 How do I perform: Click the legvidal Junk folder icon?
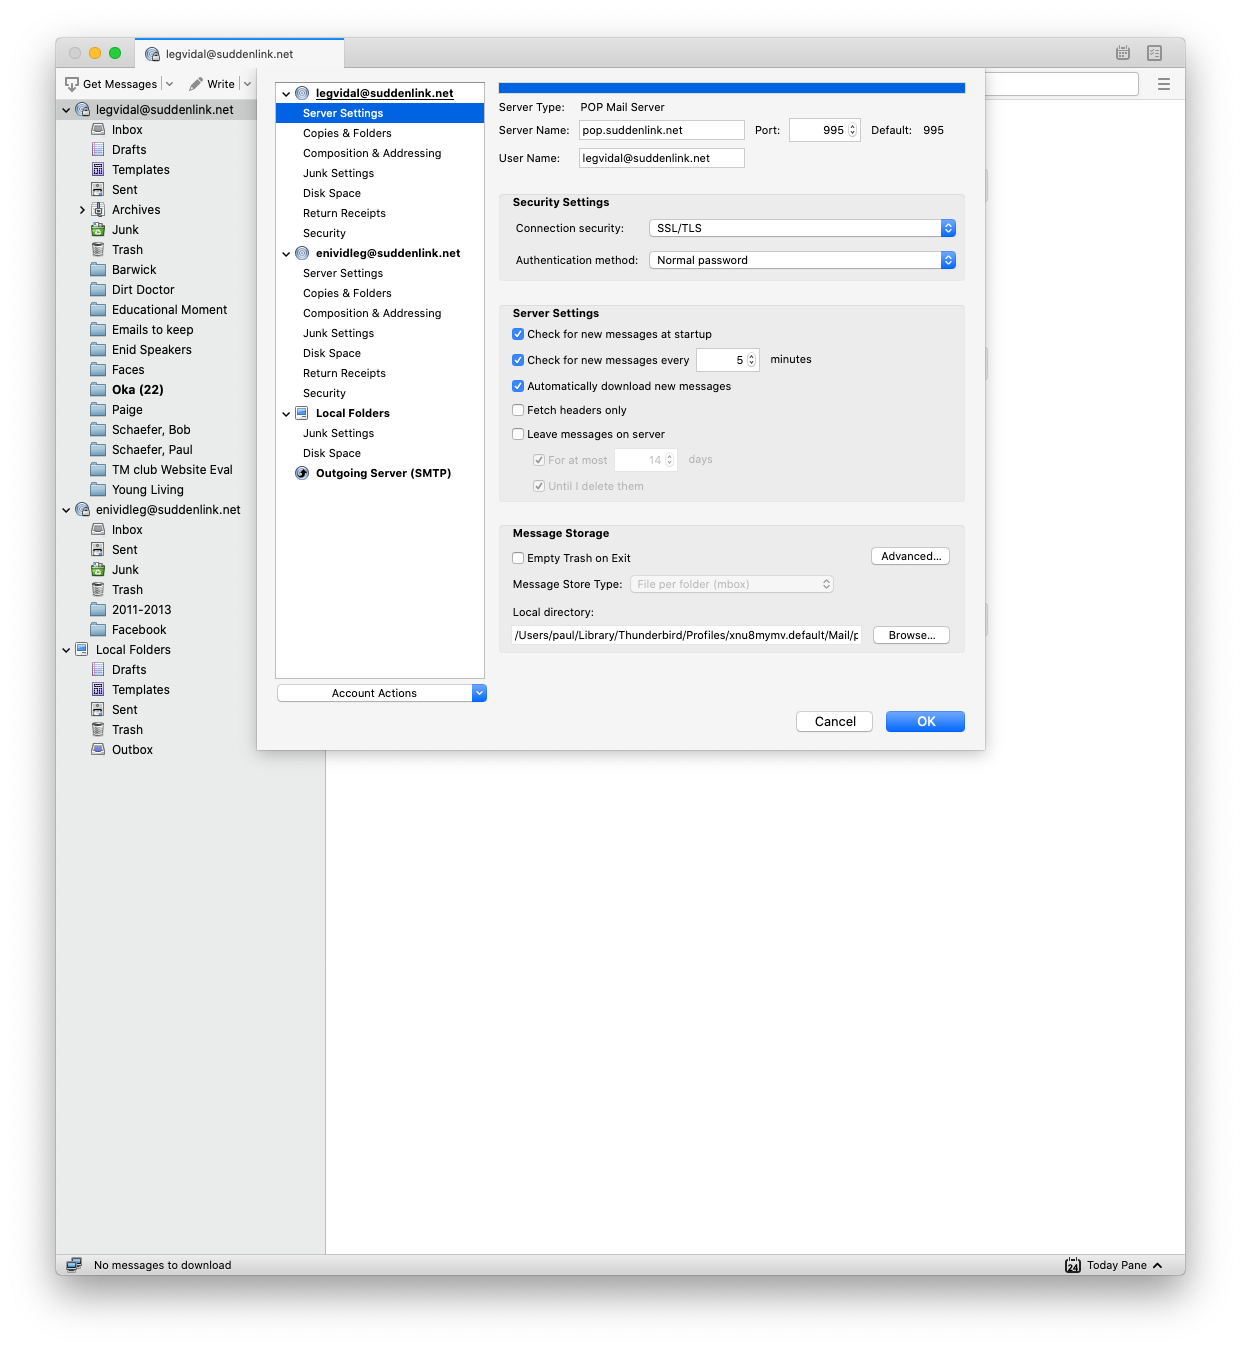coord(98,230)
